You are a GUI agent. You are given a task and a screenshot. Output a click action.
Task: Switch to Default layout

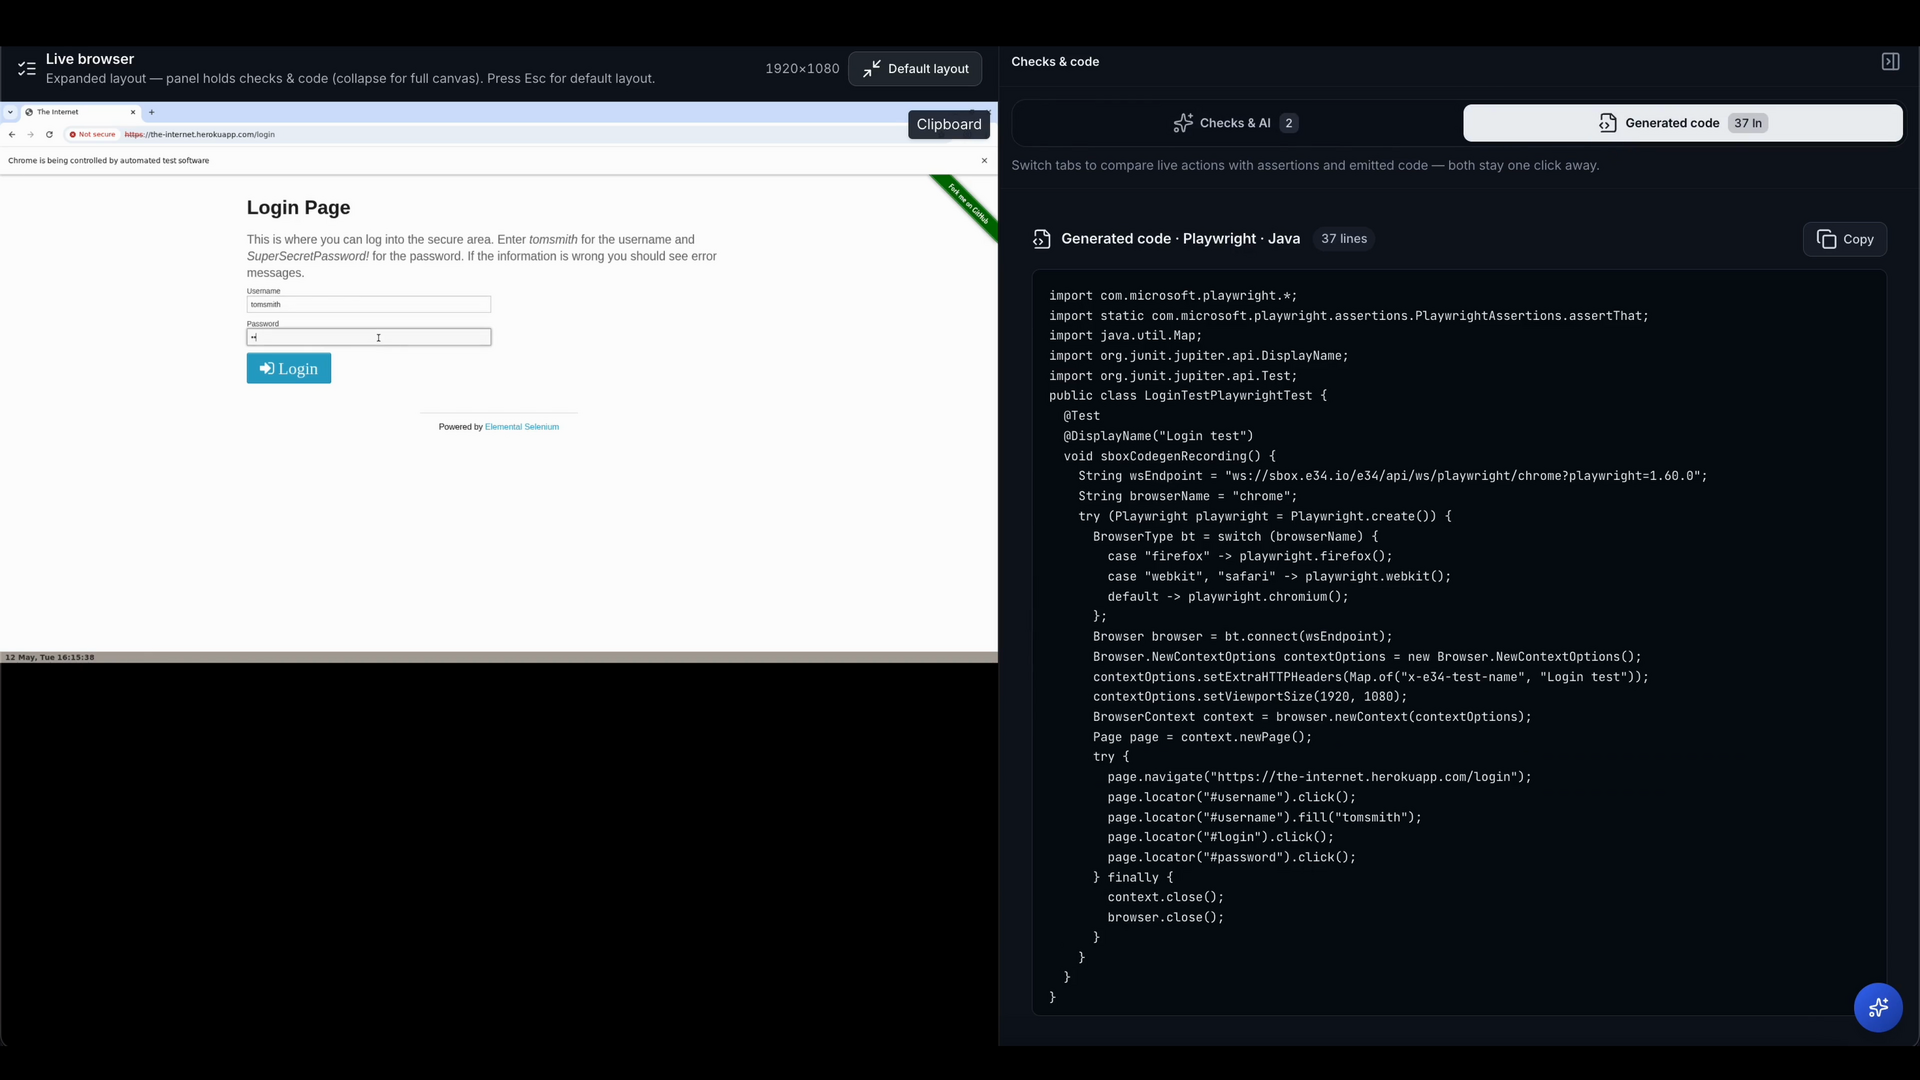[915, 69]
